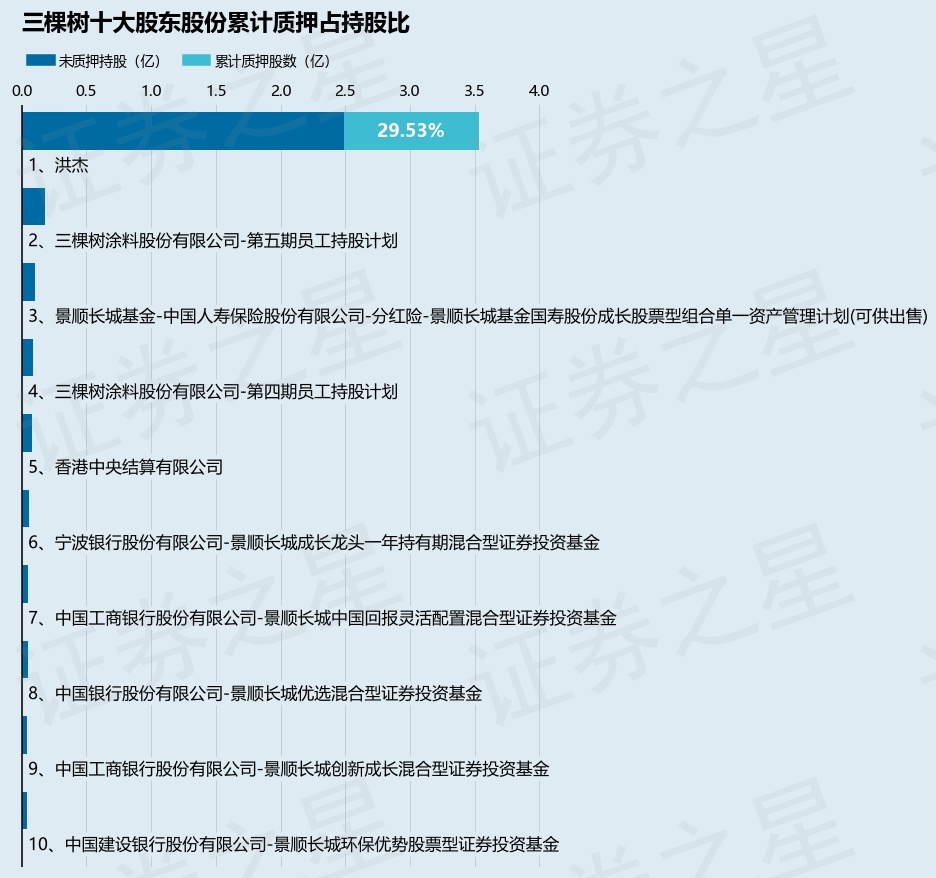The width and height of the screenshot is (936, 878).
Task: Click the dark blue unpledged bar for 洪杰
Action: click(183, 131)
